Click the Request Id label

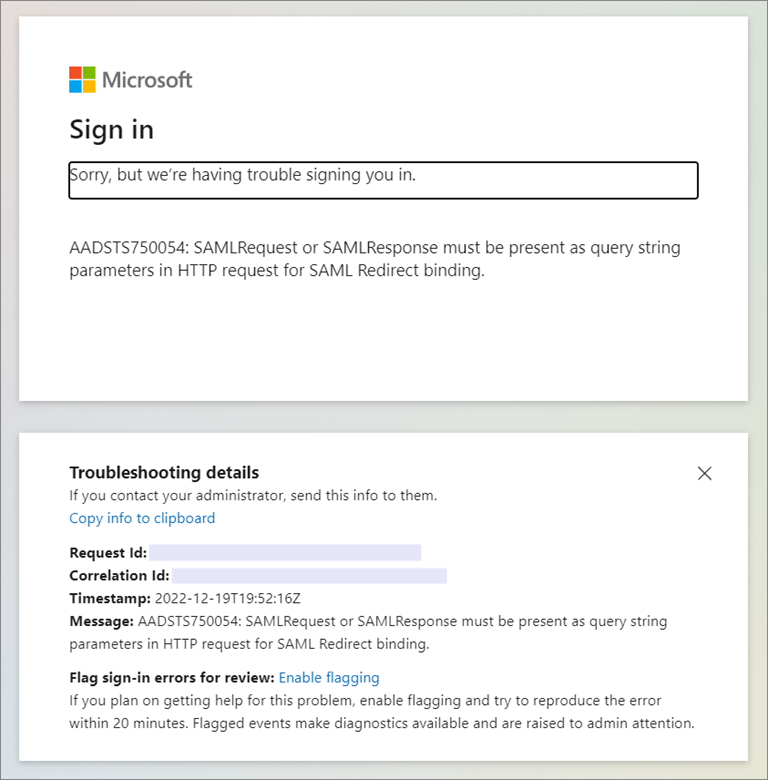tap(108, 553)
